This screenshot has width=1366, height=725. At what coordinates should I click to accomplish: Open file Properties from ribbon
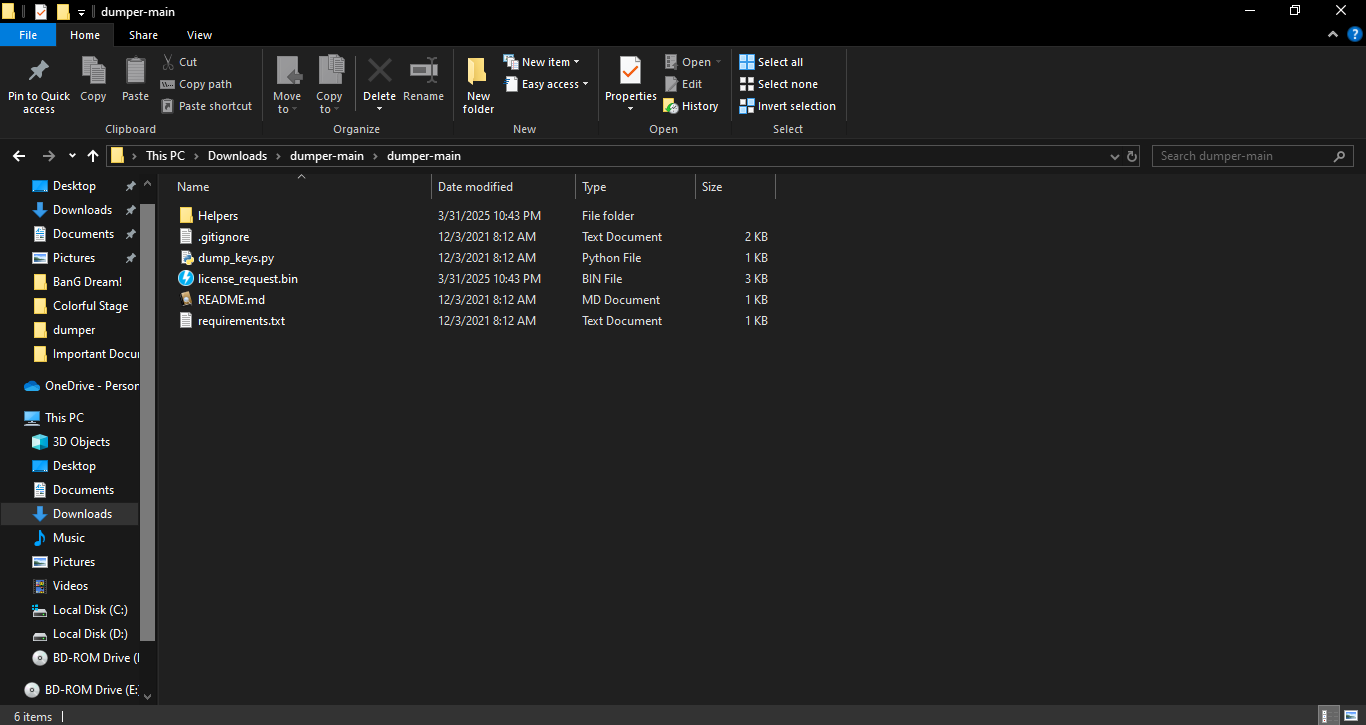point(630,86)
